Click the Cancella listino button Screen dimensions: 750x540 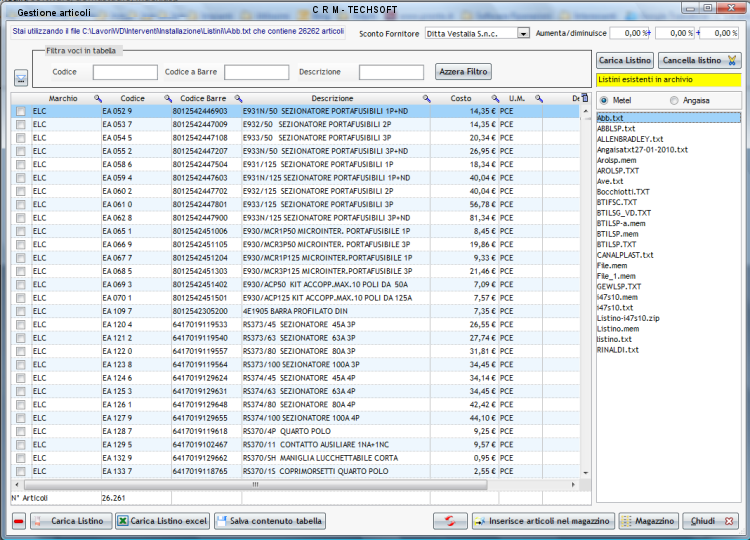699,60
